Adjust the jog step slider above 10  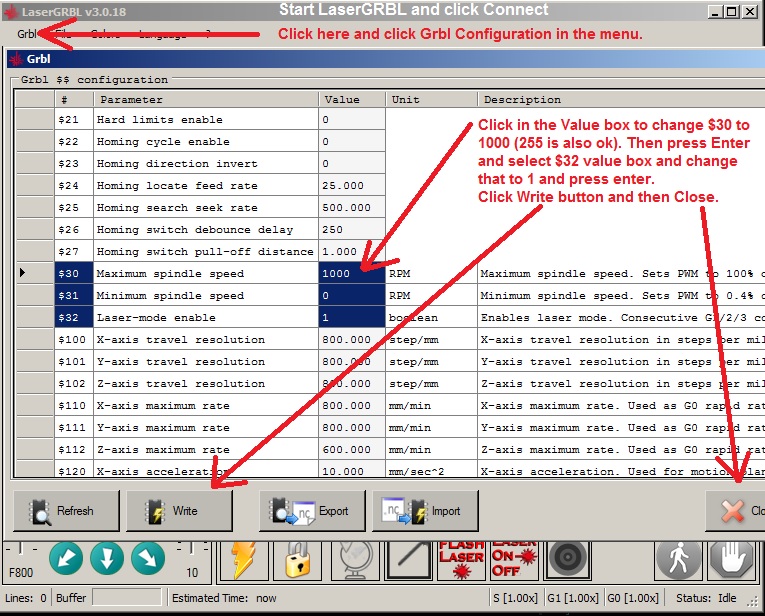(192, 549)
